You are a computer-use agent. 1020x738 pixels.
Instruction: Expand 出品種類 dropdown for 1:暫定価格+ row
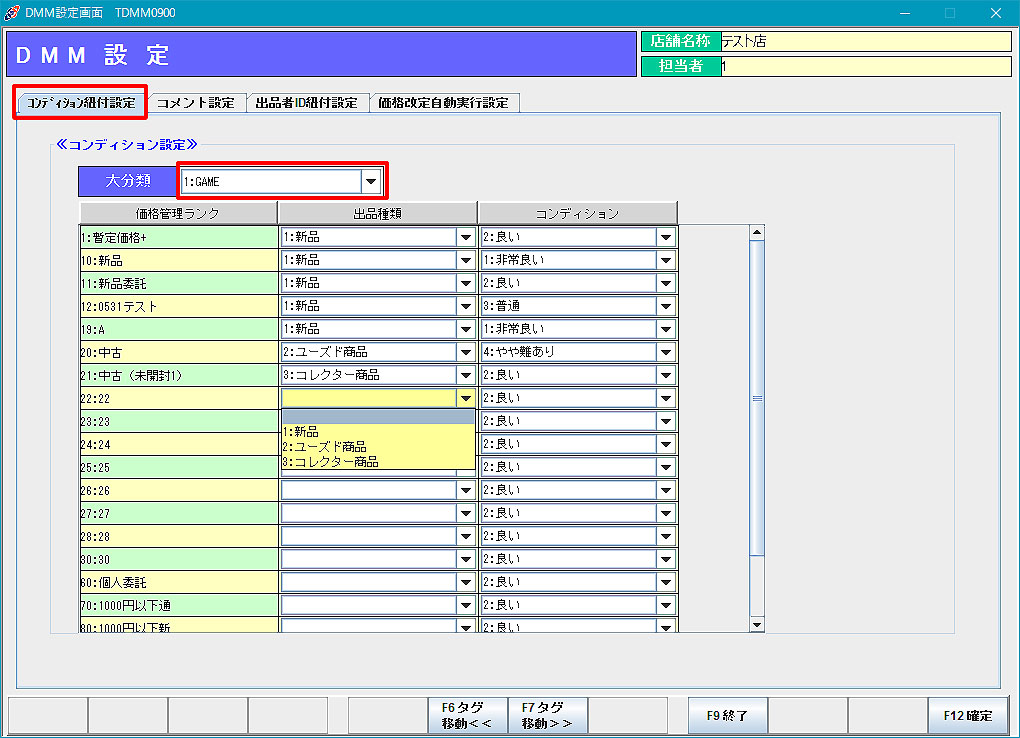465,237
